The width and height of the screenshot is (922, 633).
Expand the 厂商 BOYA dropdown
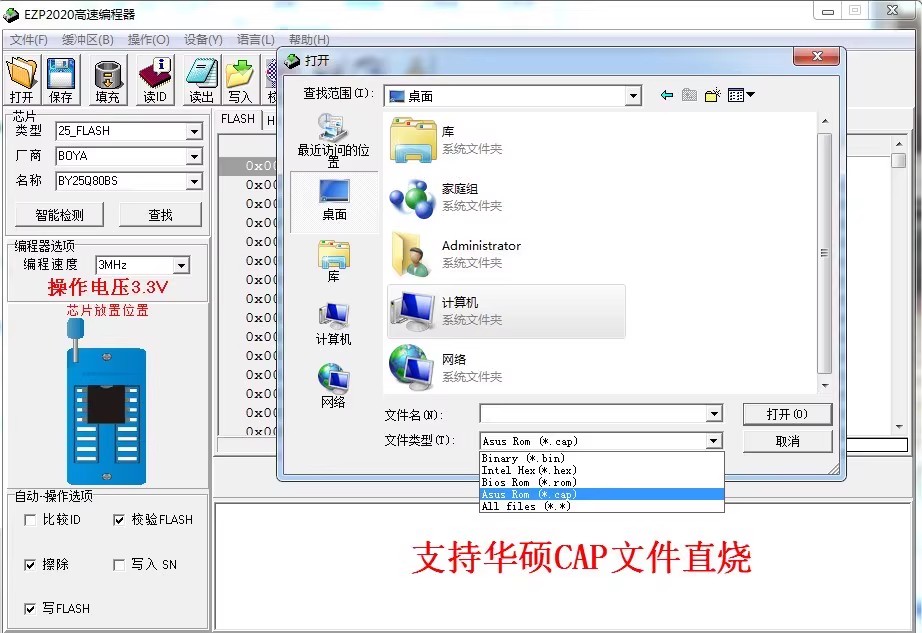pos(194,156)
